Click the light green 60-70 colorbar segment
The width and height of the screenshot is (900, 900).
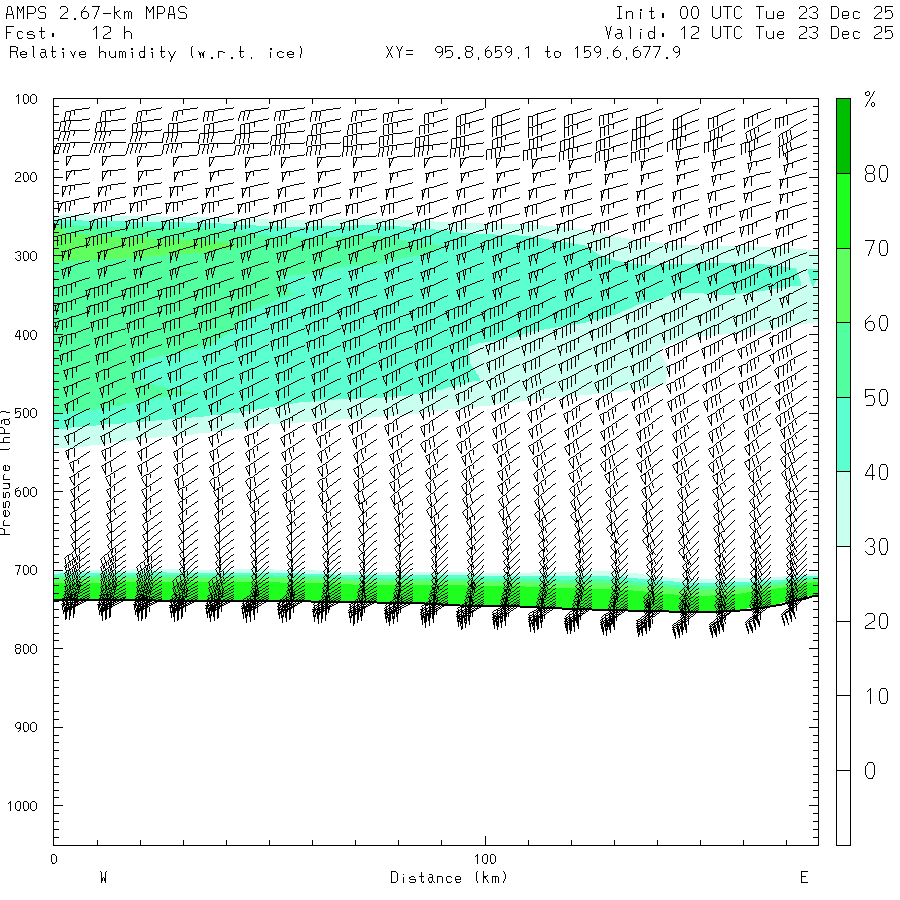(843, 285)
